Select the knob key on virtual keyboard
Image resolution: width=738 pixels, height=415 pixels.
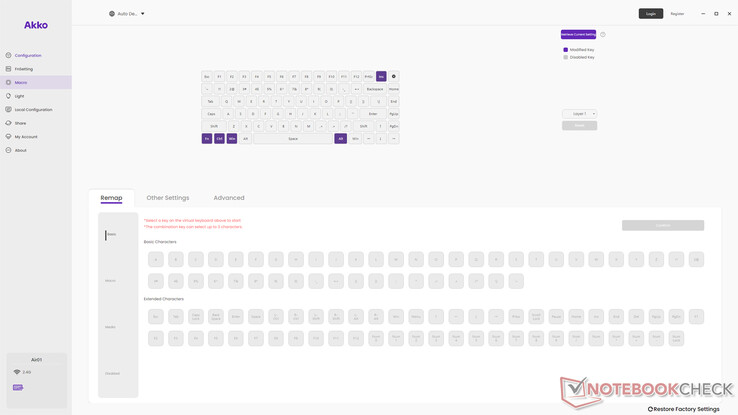(x=394, y=76)
